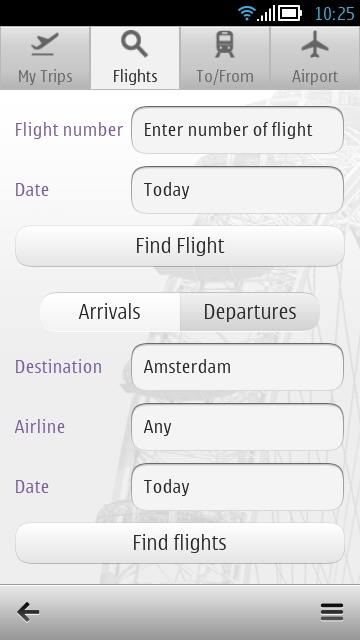Image resolution: width=360 pixels, height=640 pixels.
Task: Switch toggle to Departures
Action: pyautogui.click(x=250, y=312)
